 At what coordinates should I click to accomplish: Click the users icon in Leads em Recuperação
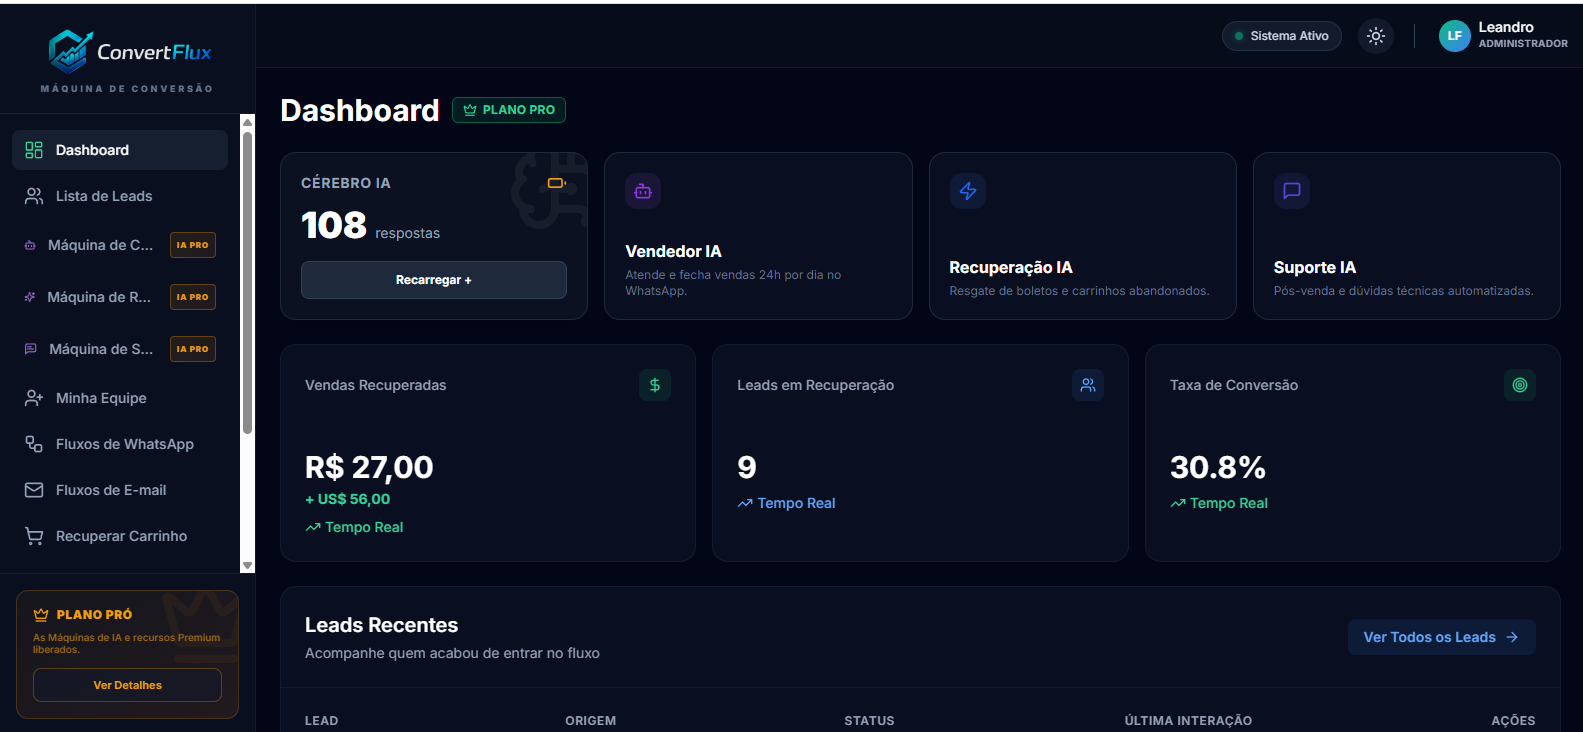click(1088, 385)
